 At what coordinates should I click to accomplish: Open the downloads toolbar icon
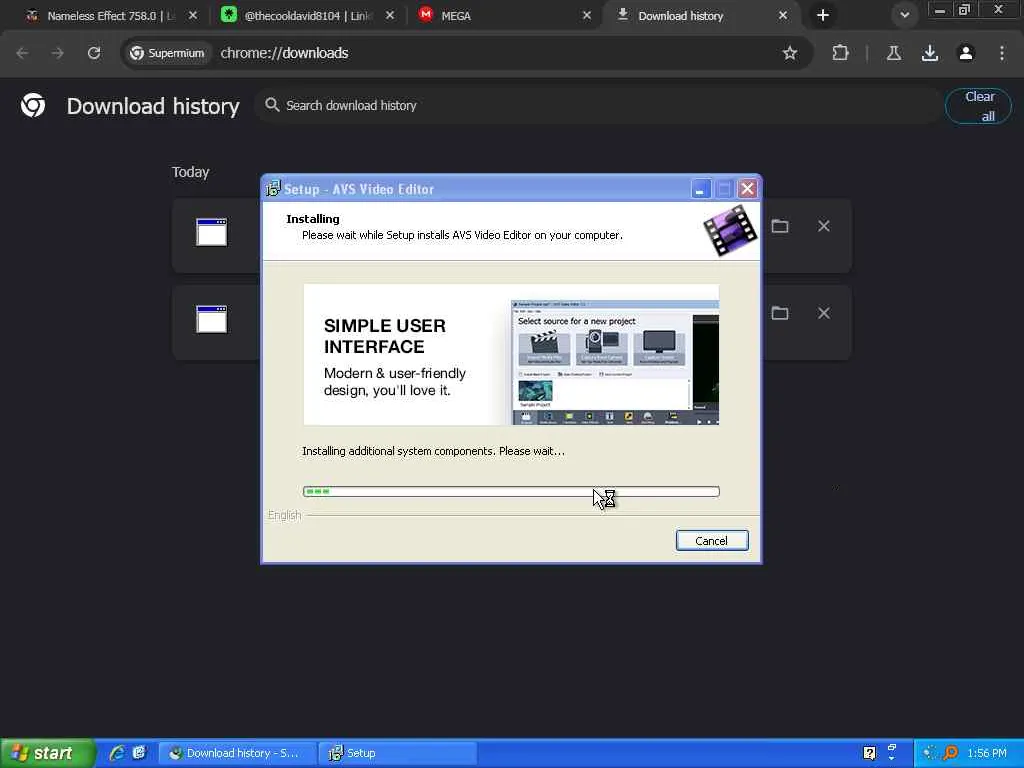930,53
